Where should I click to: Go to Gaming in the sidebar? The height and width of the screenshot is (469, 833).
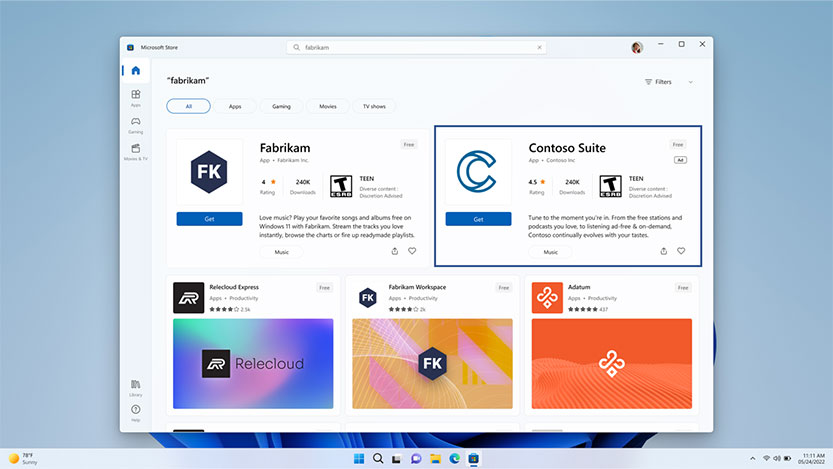click(x=135, y=124)
